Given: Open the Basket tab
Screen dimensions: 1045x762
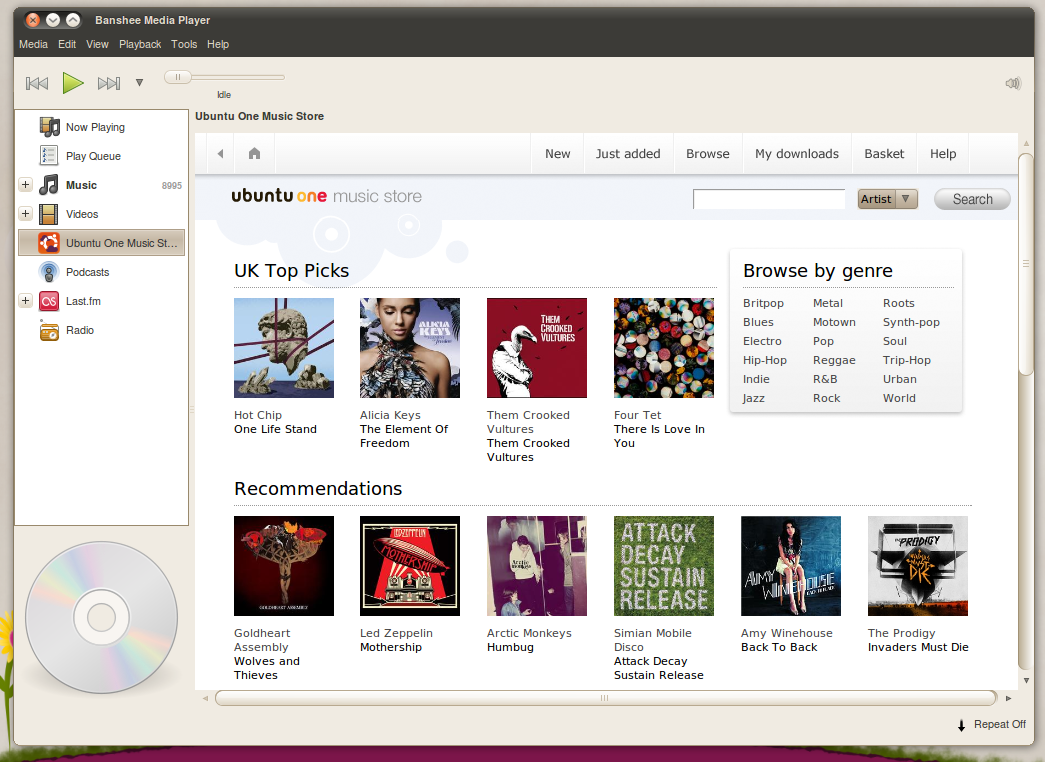Looking at the screenshot, I should 884,153.
